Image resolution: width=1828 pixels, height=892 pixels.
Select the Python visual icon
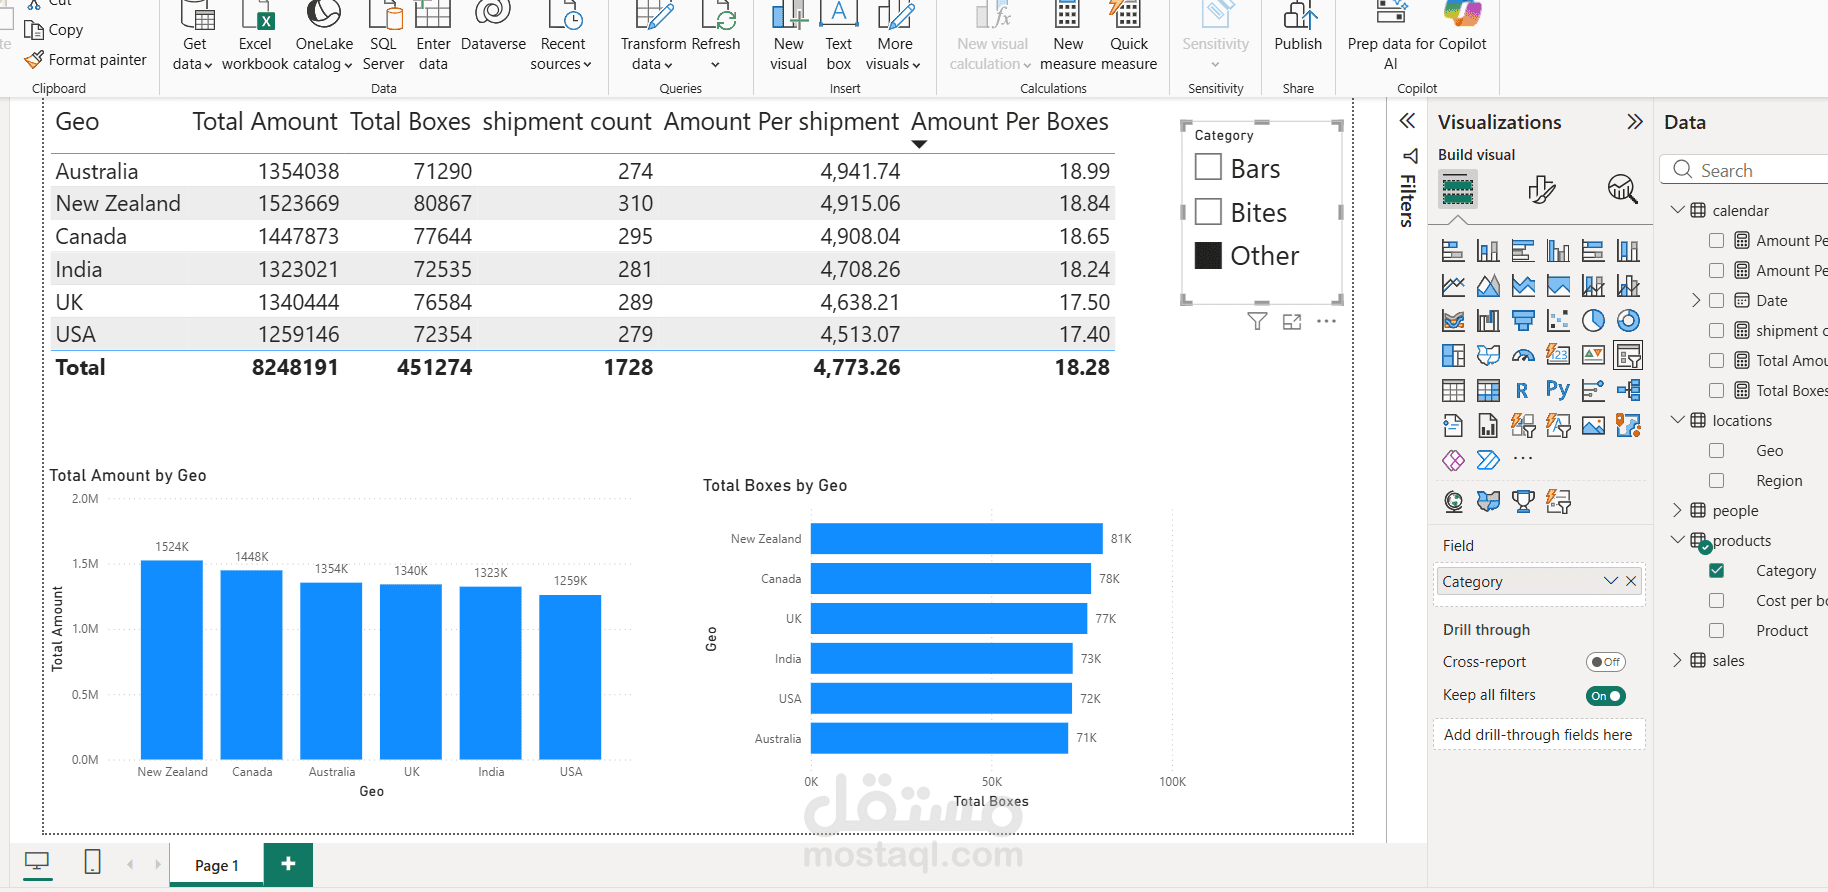point(1558,390)
